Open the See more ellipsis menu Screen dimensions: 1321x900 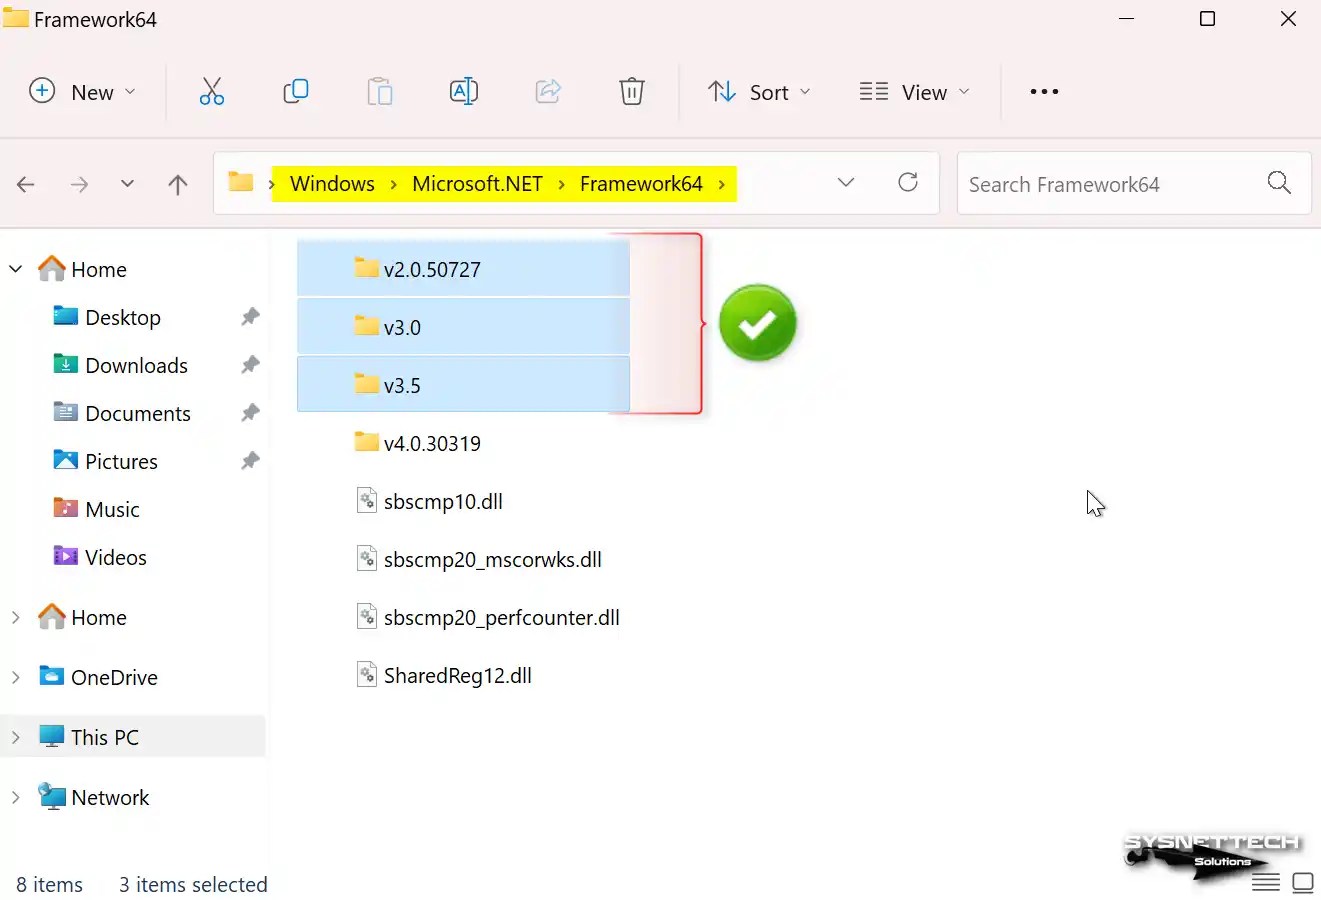[1044, 92]
